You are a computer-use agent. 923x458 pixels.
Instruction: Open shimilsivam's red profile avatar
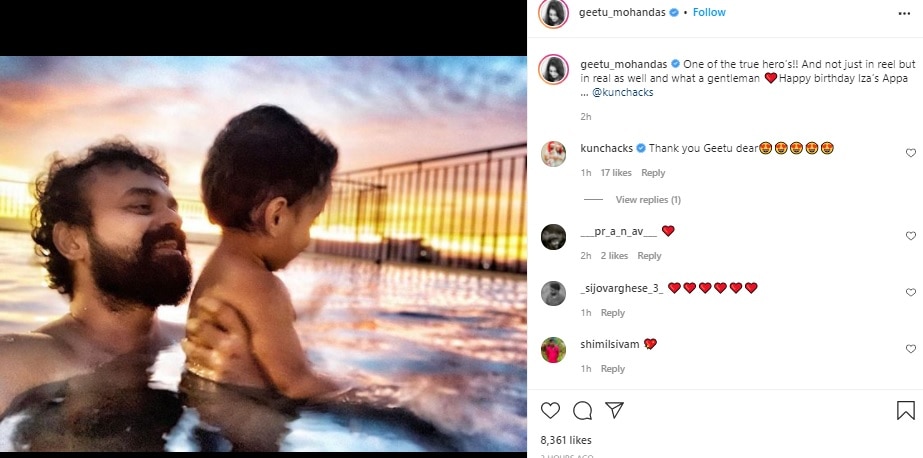(x=554, y=349)
